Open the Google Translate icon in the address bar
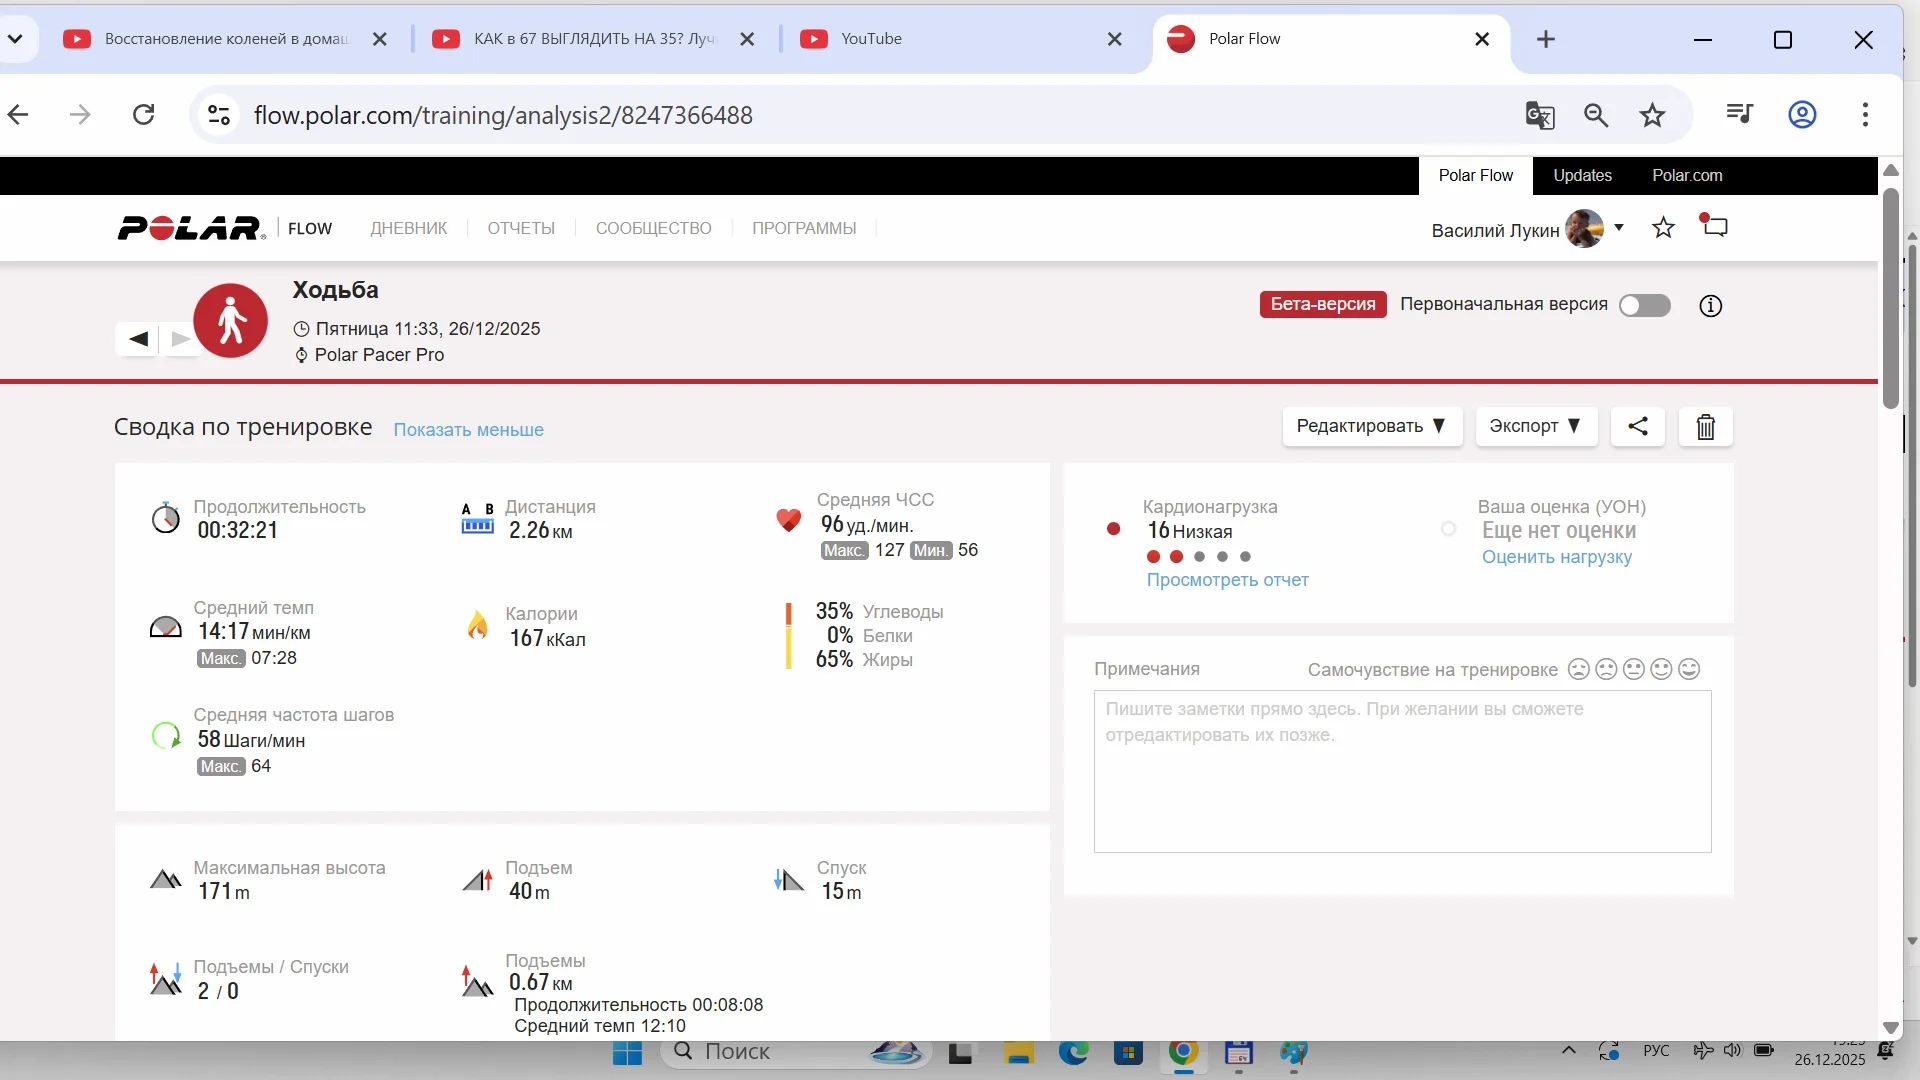Screen dimensions: 1920x1080 click(1539, 115)
